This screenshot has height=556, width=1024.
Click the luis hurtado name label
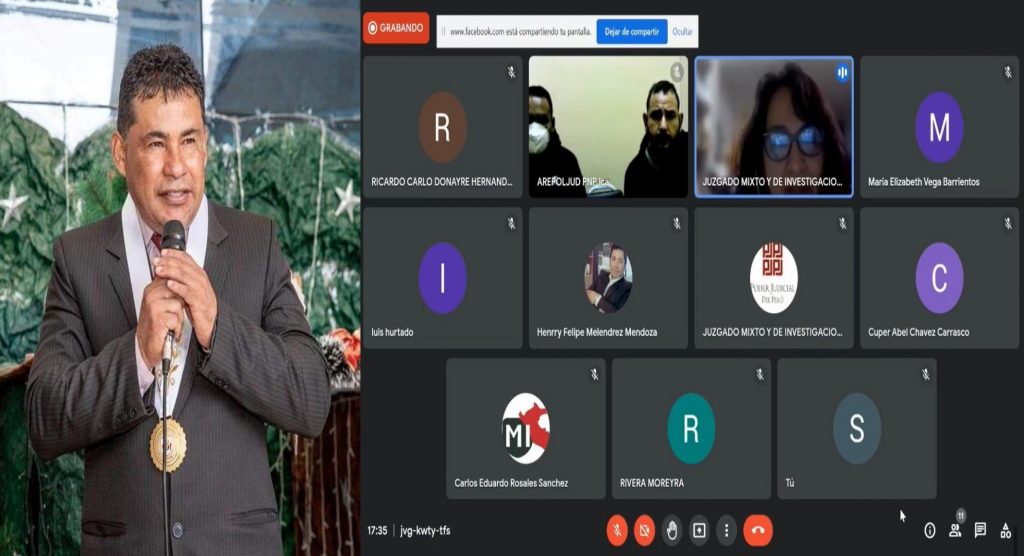click(x=392, y=332)
